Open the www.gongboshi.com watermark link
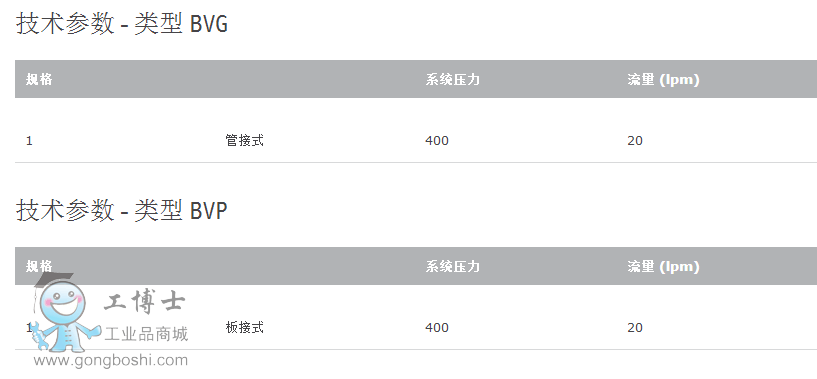Viewport: 817px width, 379px height. (x=110, y=360)
